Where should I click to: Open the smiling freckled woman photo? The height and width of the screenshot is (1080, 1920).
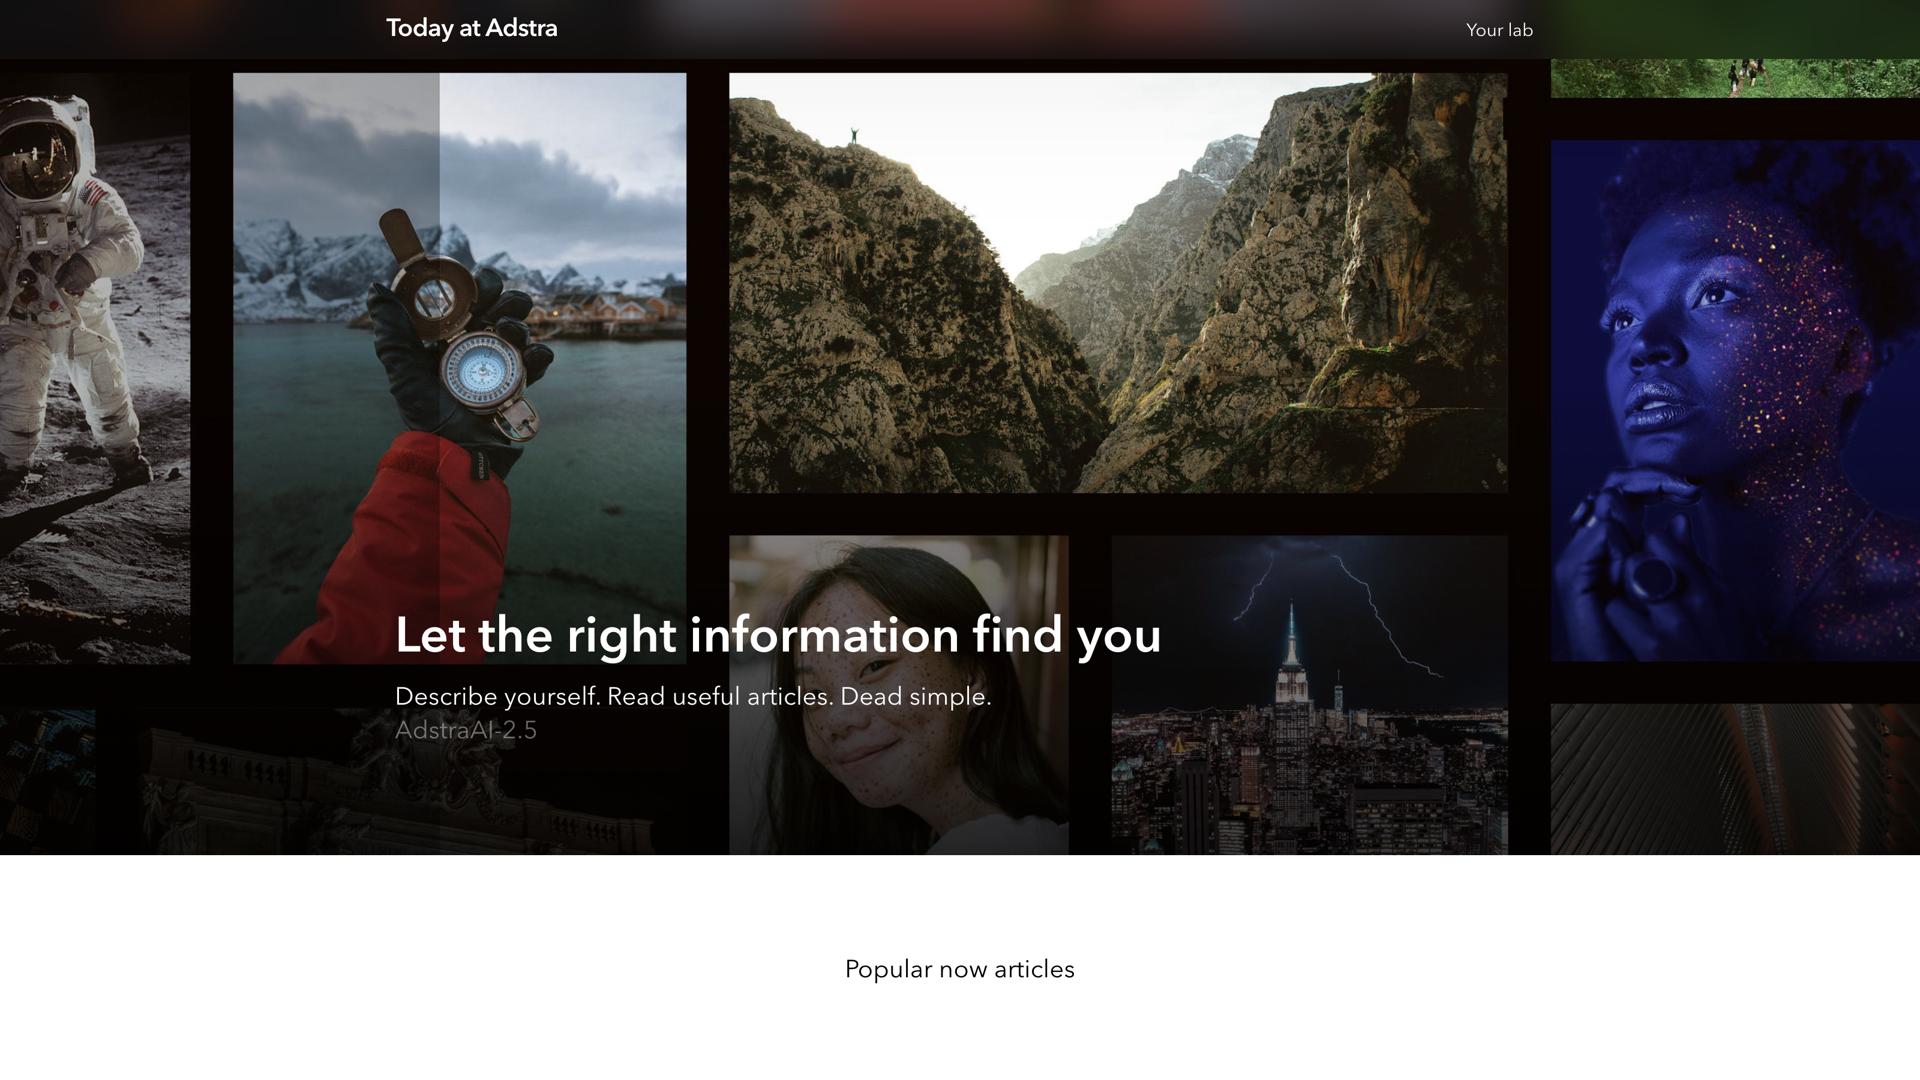(899, 695)
